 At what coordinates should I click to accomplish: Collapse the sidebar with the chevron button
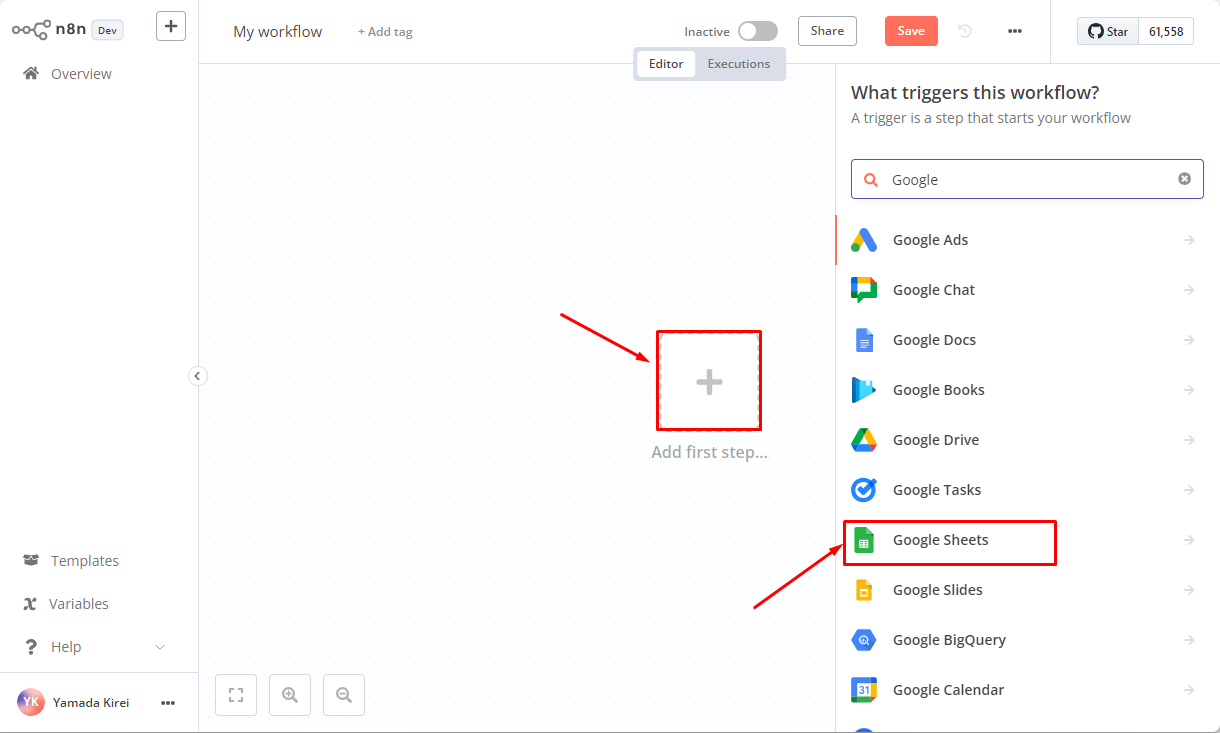[198, 376]
